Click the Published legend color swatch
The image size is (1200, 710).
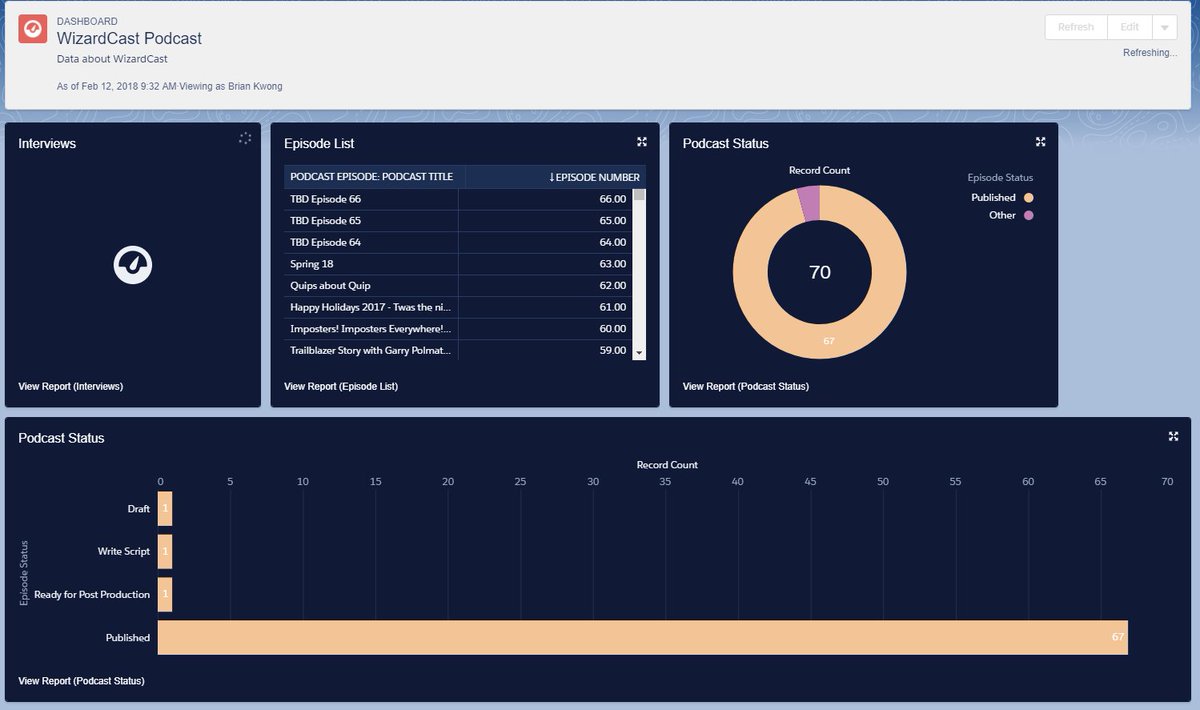tap(1028, 198)
